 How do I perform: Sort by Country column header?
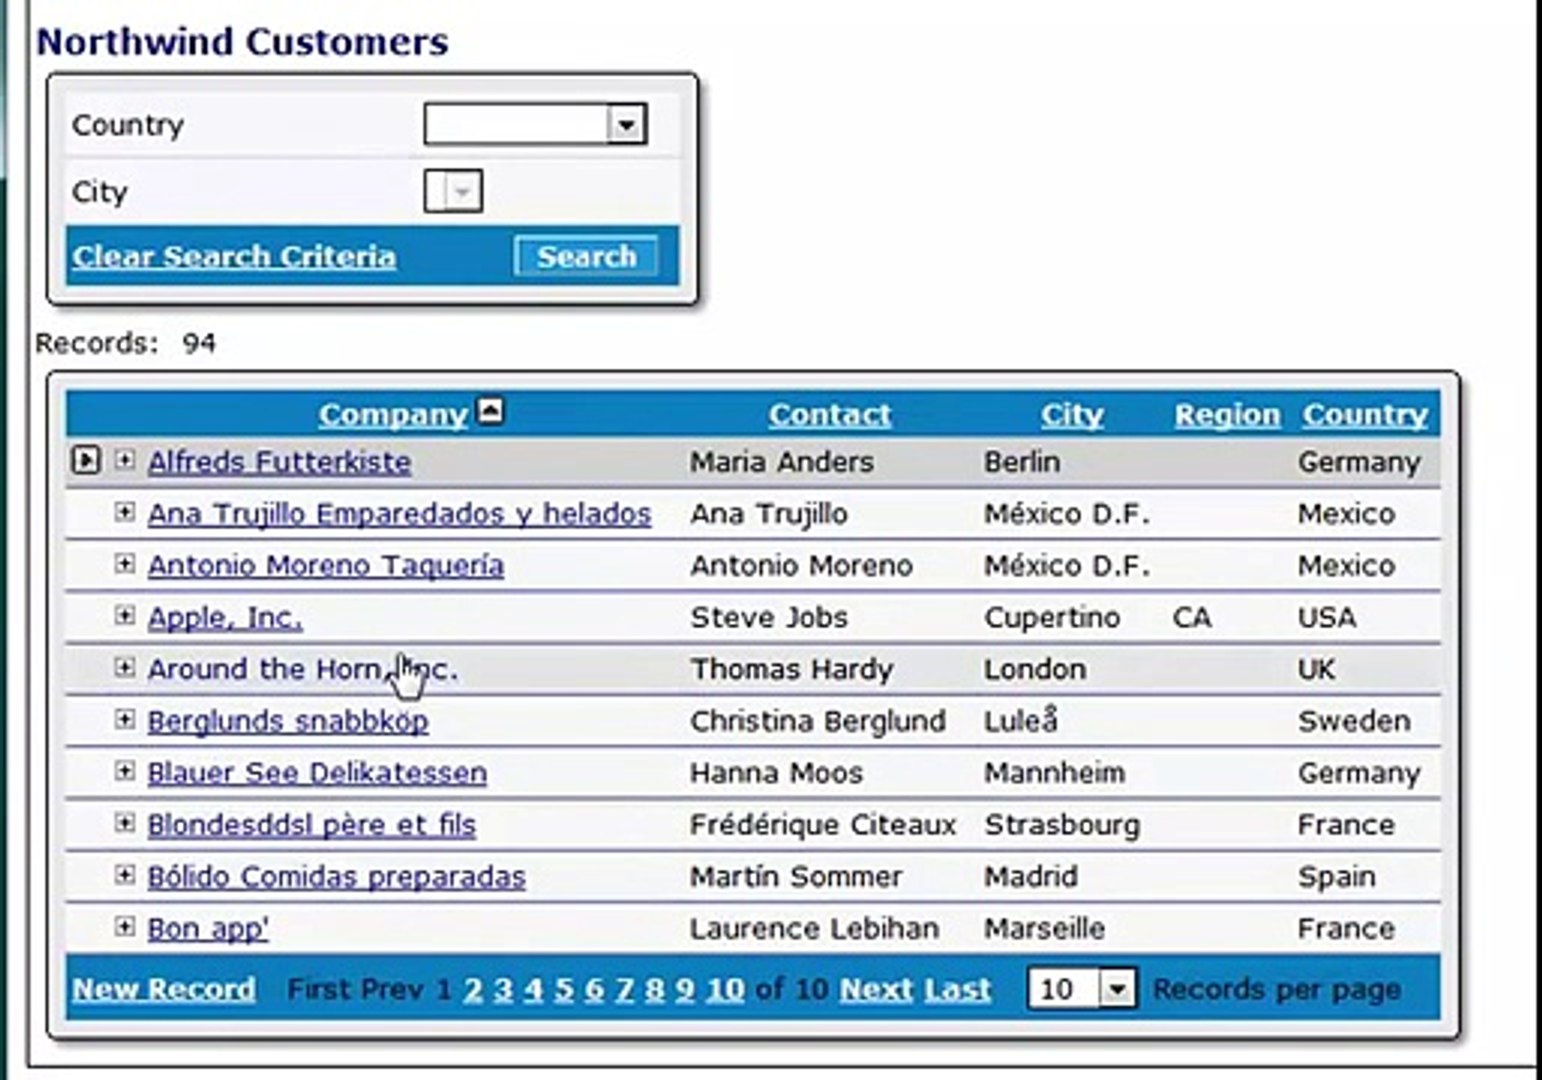tap(1365, 414)
